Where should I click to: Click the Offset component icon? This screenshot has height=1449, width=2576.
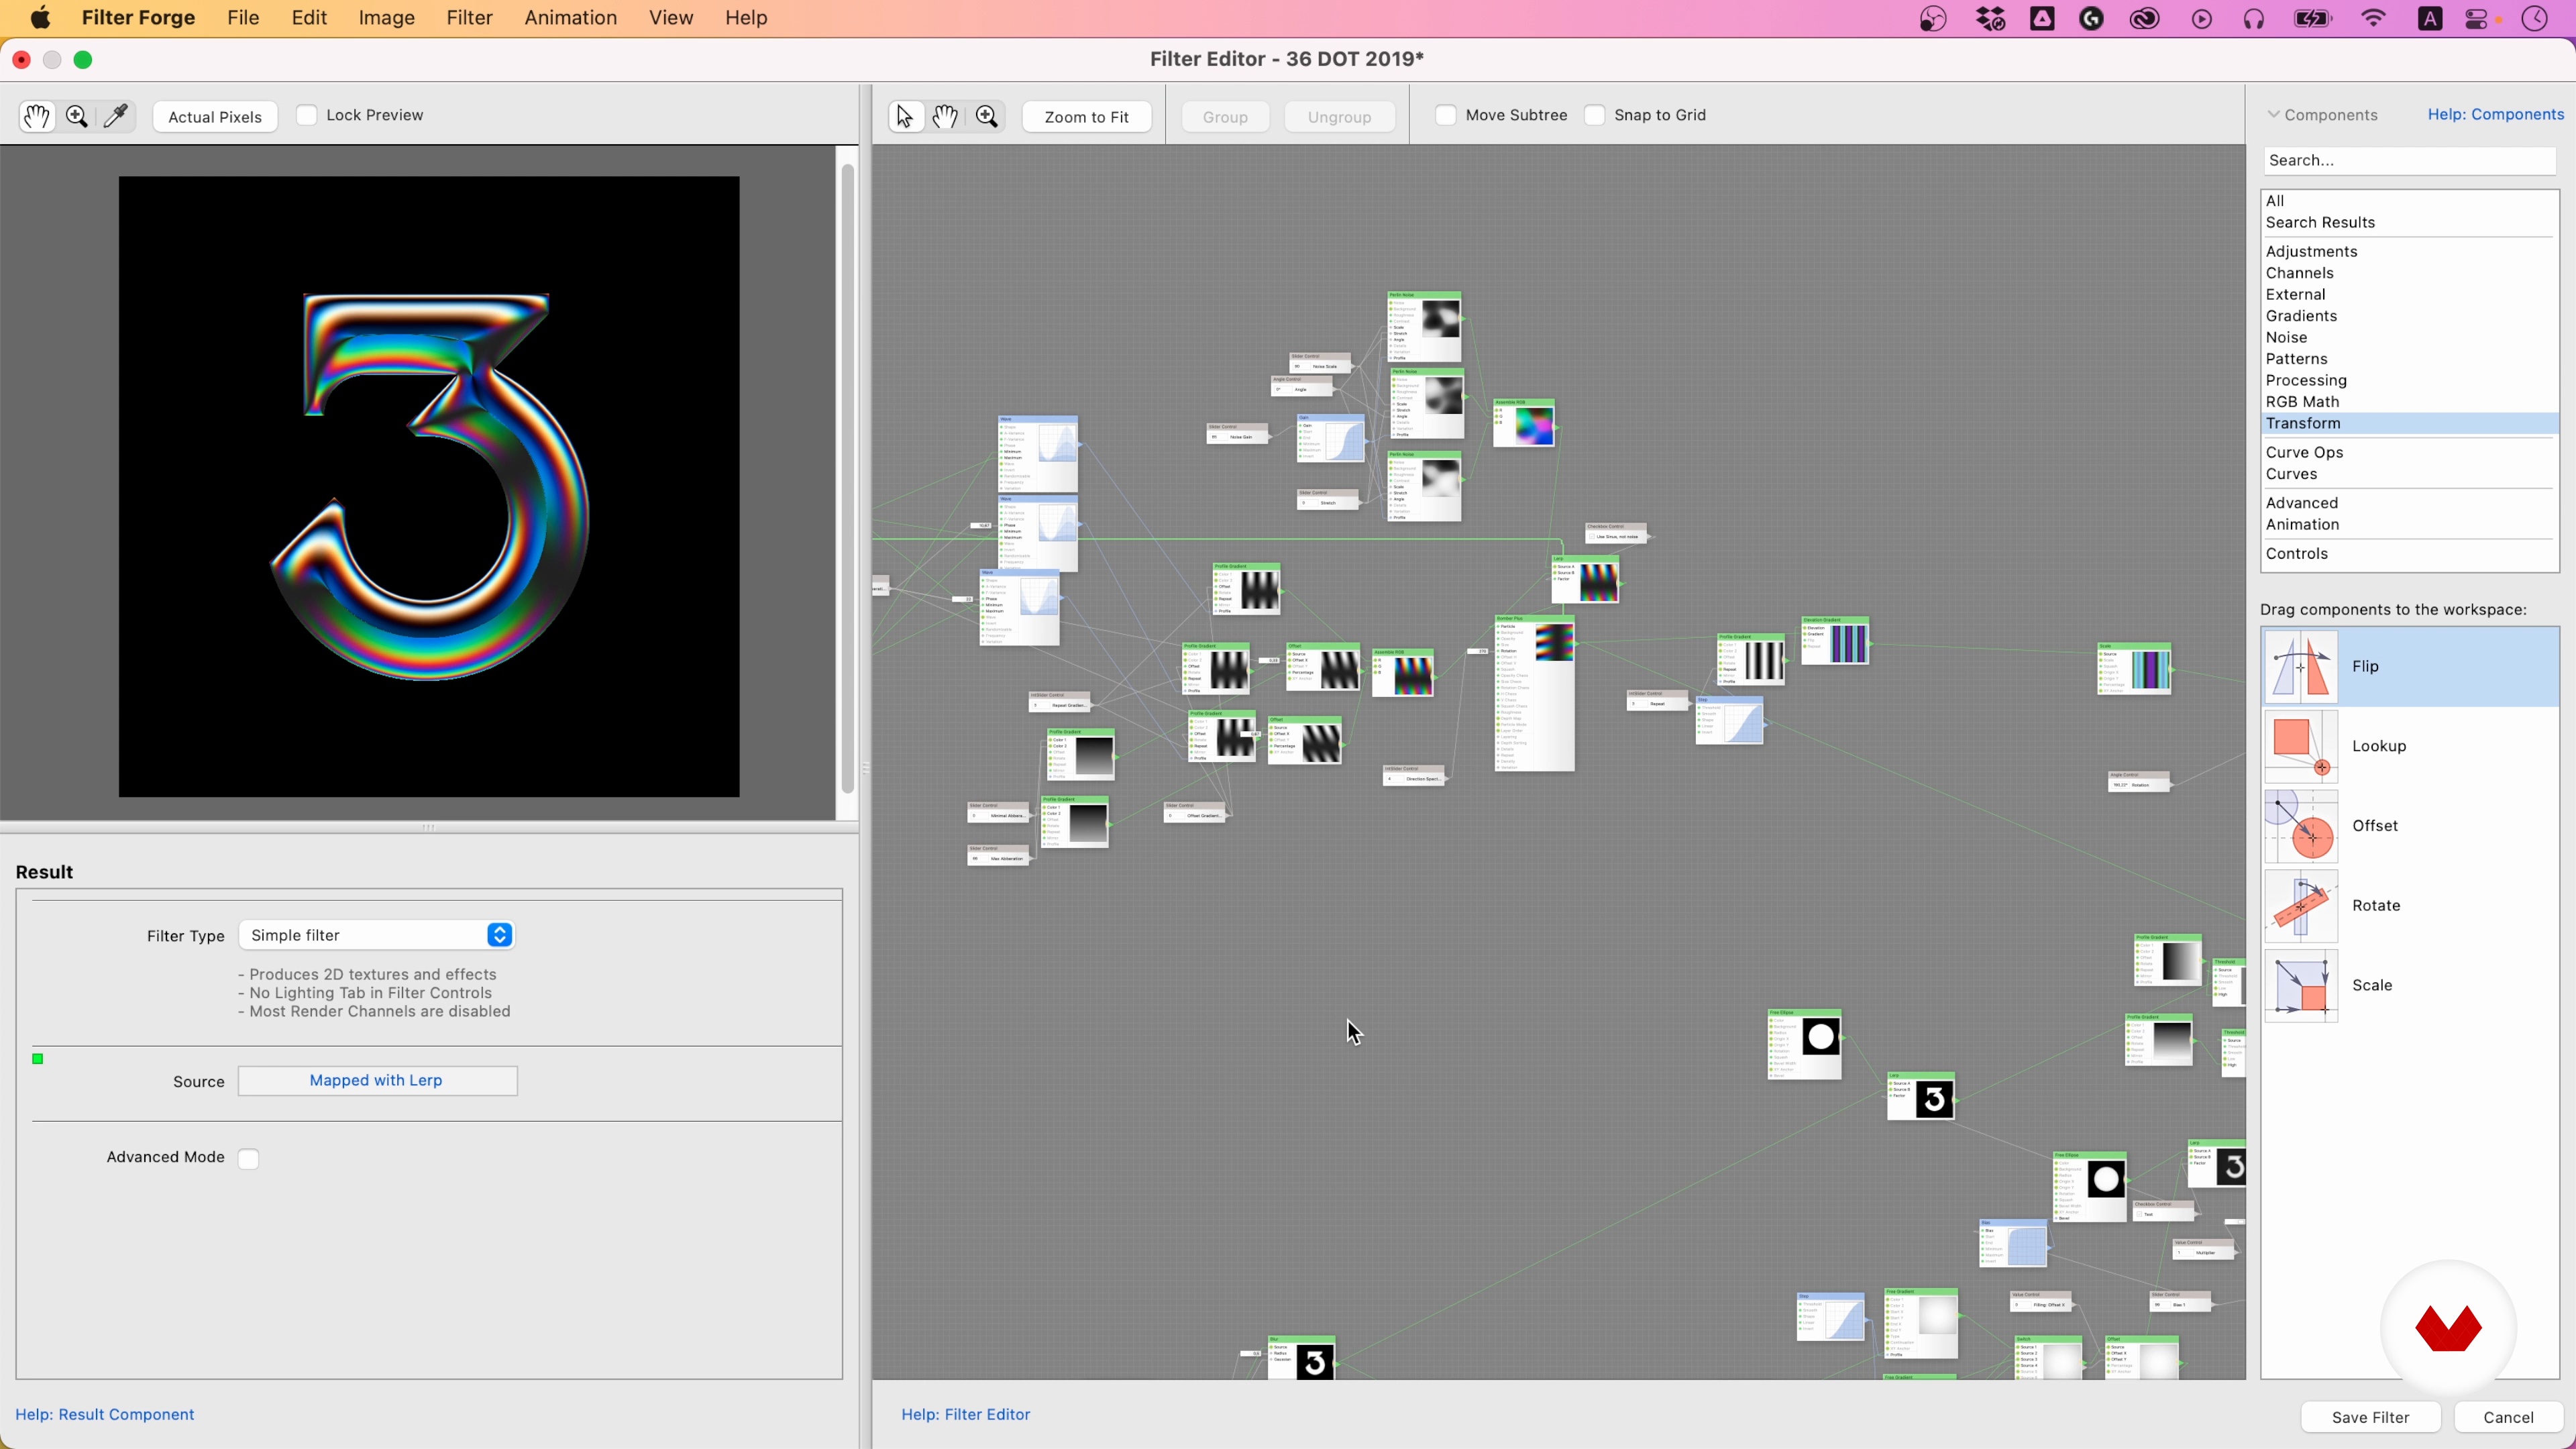2300,826
